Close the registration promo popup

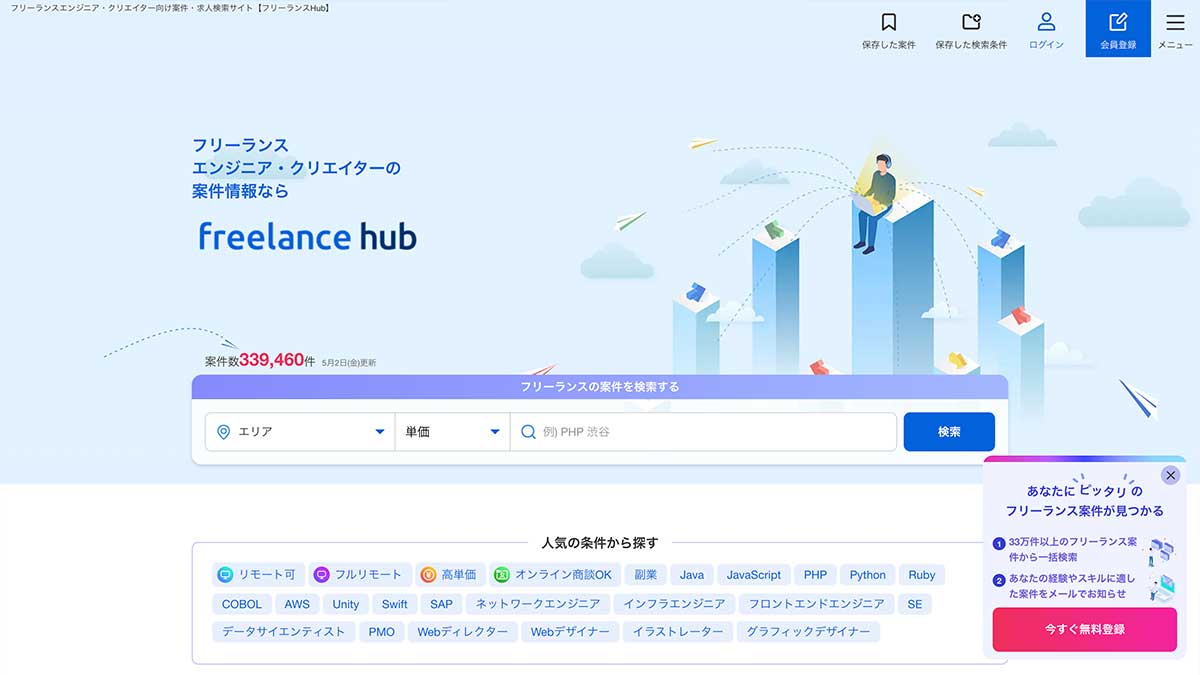(1171, 475)
